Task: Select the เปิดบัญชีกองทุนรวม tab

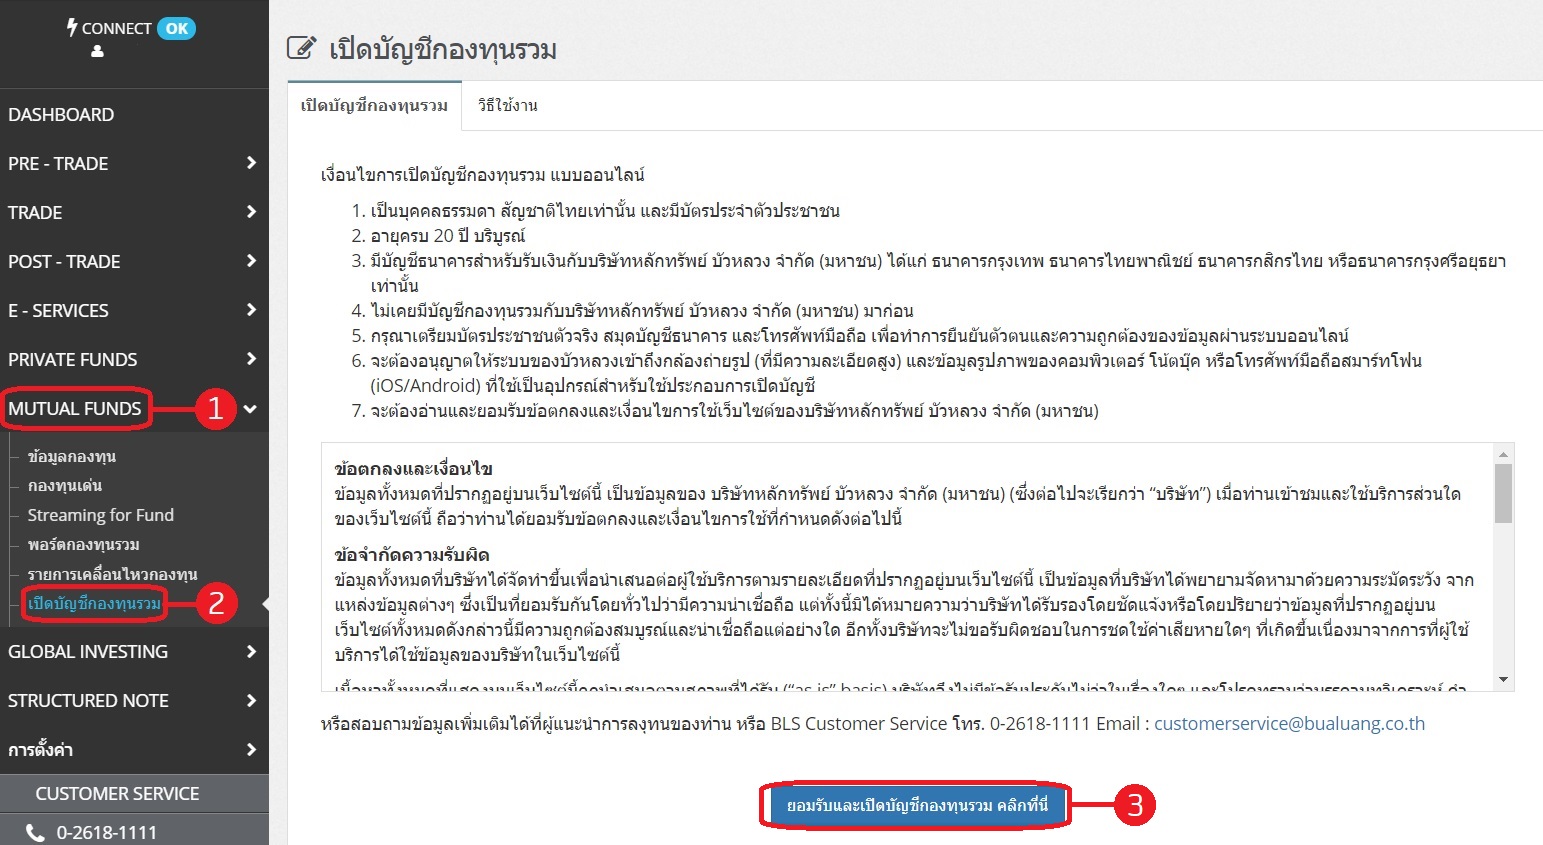Action: point(374,106)
